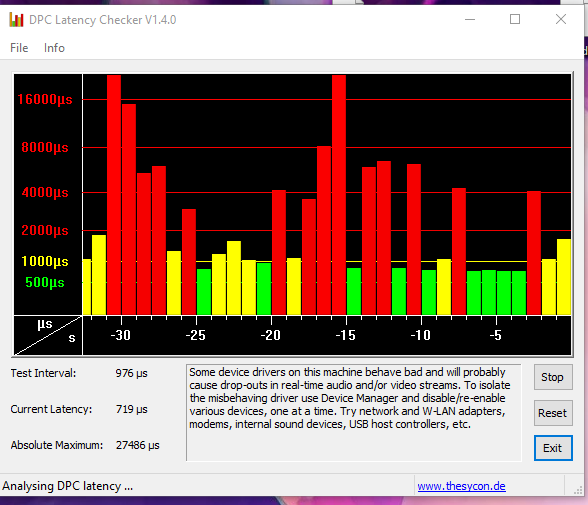Open the www.thesycon.de link
The height and width of the screenshot is (505, 588).
click(x=461, y=486)
